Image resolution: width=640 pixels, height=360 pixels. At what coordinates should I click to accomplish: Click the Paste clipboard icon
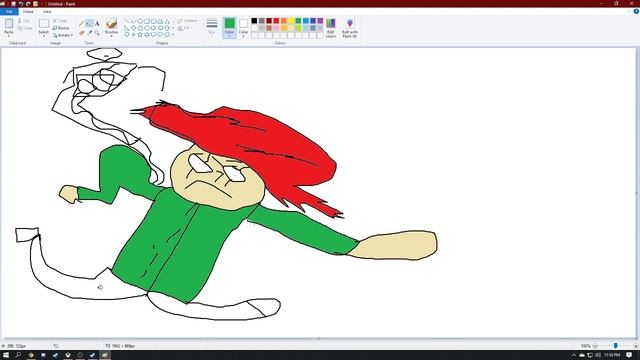tap(9, 24)
